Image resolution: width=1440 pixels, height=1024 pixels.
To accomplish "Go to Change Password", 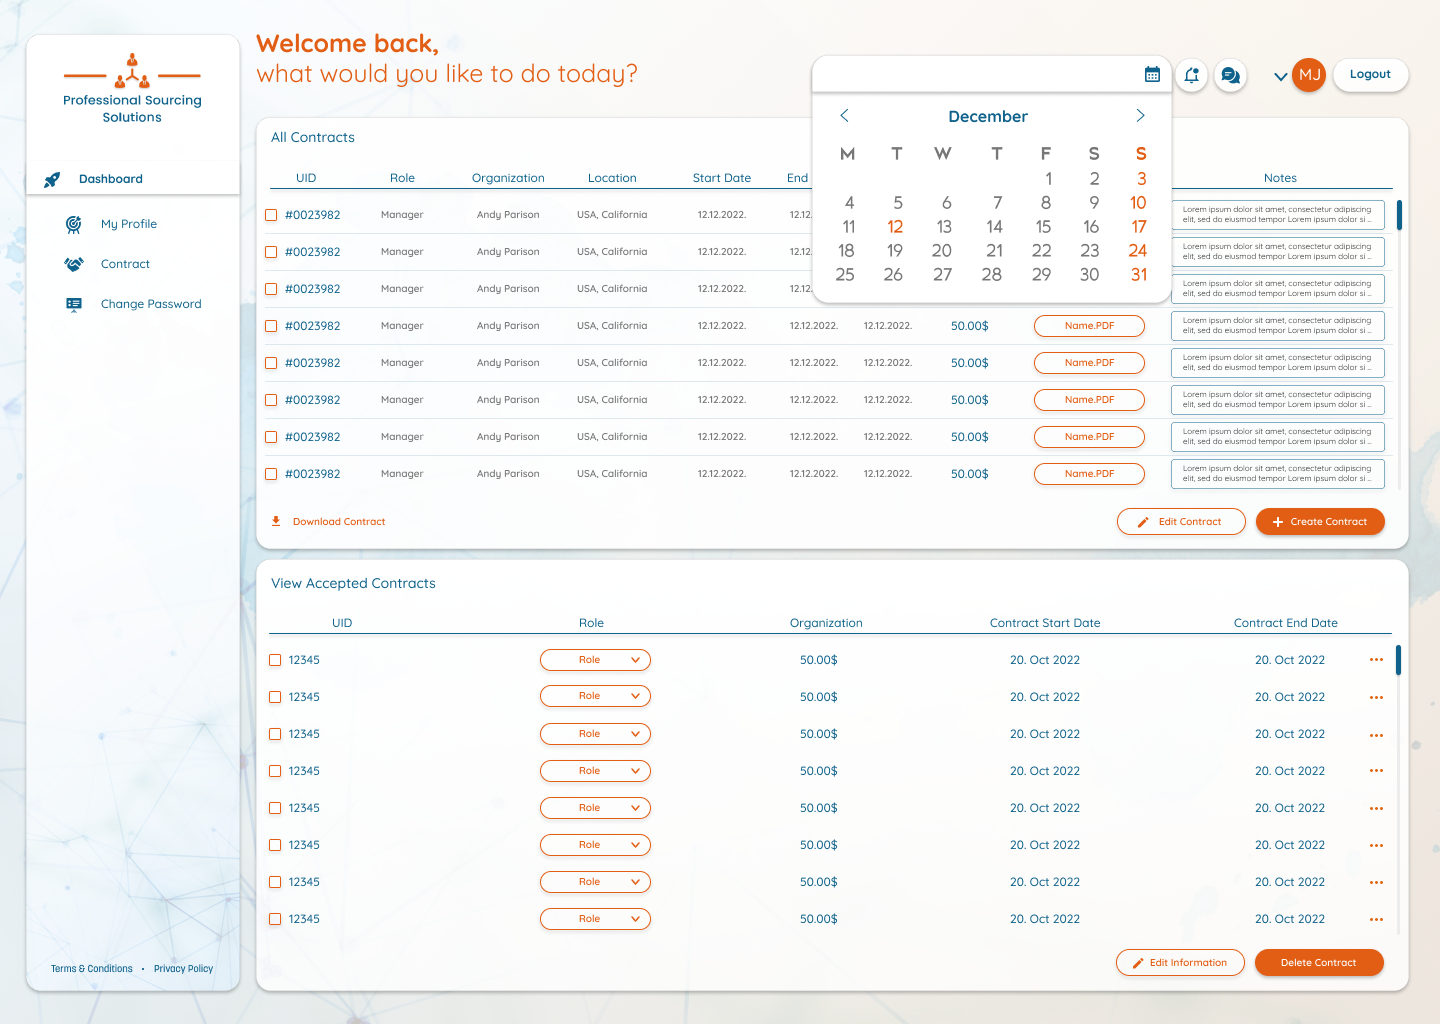I will [151, 304].
